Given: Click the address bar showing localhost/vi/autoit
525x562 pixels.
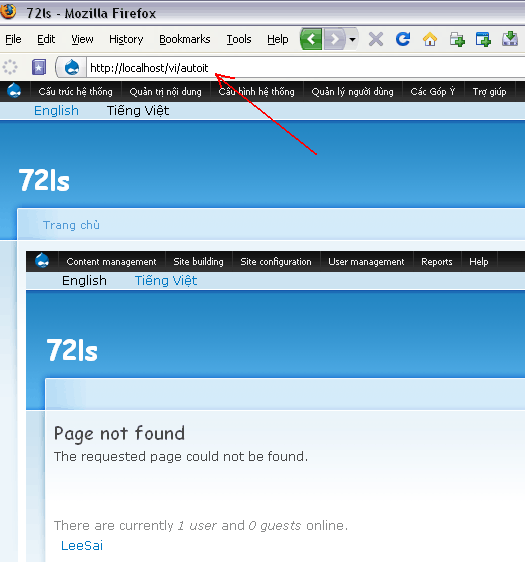Looking at the screenshot, I should (x=305, y=67).
